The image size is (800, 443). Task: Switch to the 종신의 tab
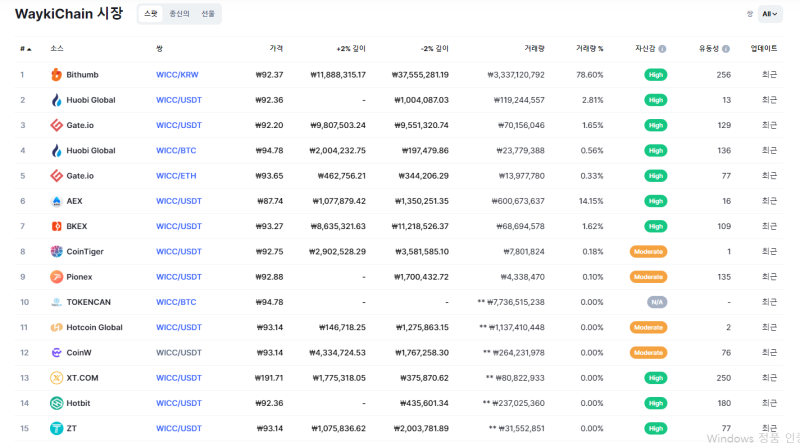(179, 14)
